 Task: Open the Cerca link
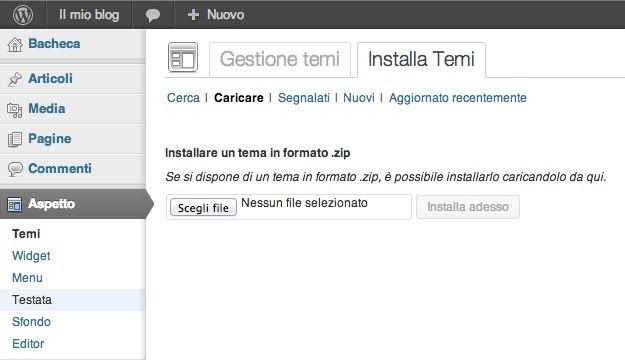(x=183, y=98)
